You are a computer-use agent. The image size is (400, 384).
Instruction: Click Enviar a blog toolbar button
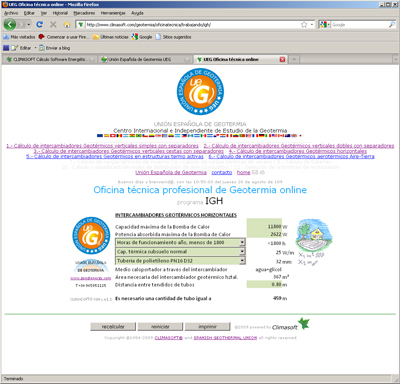(x=54, y=48)
